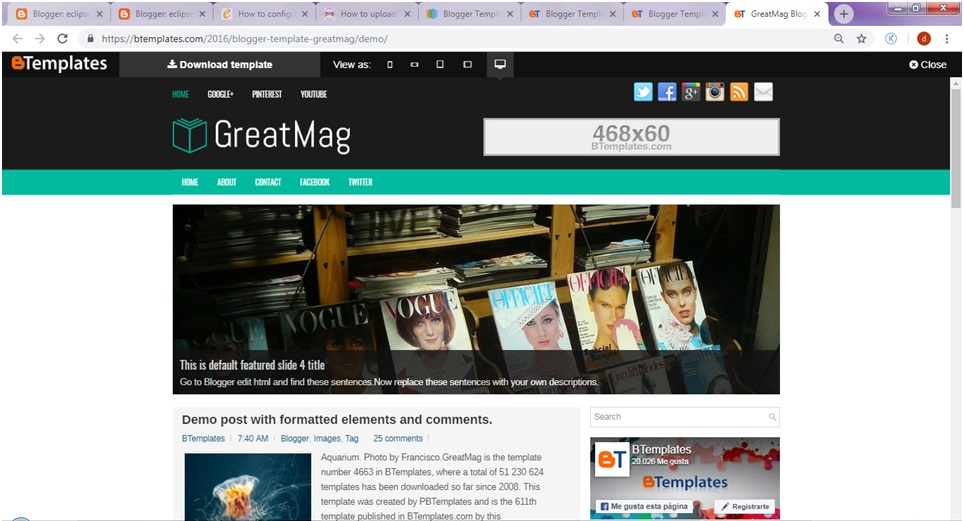Open the 25 comments link

[x=398, y=439]
